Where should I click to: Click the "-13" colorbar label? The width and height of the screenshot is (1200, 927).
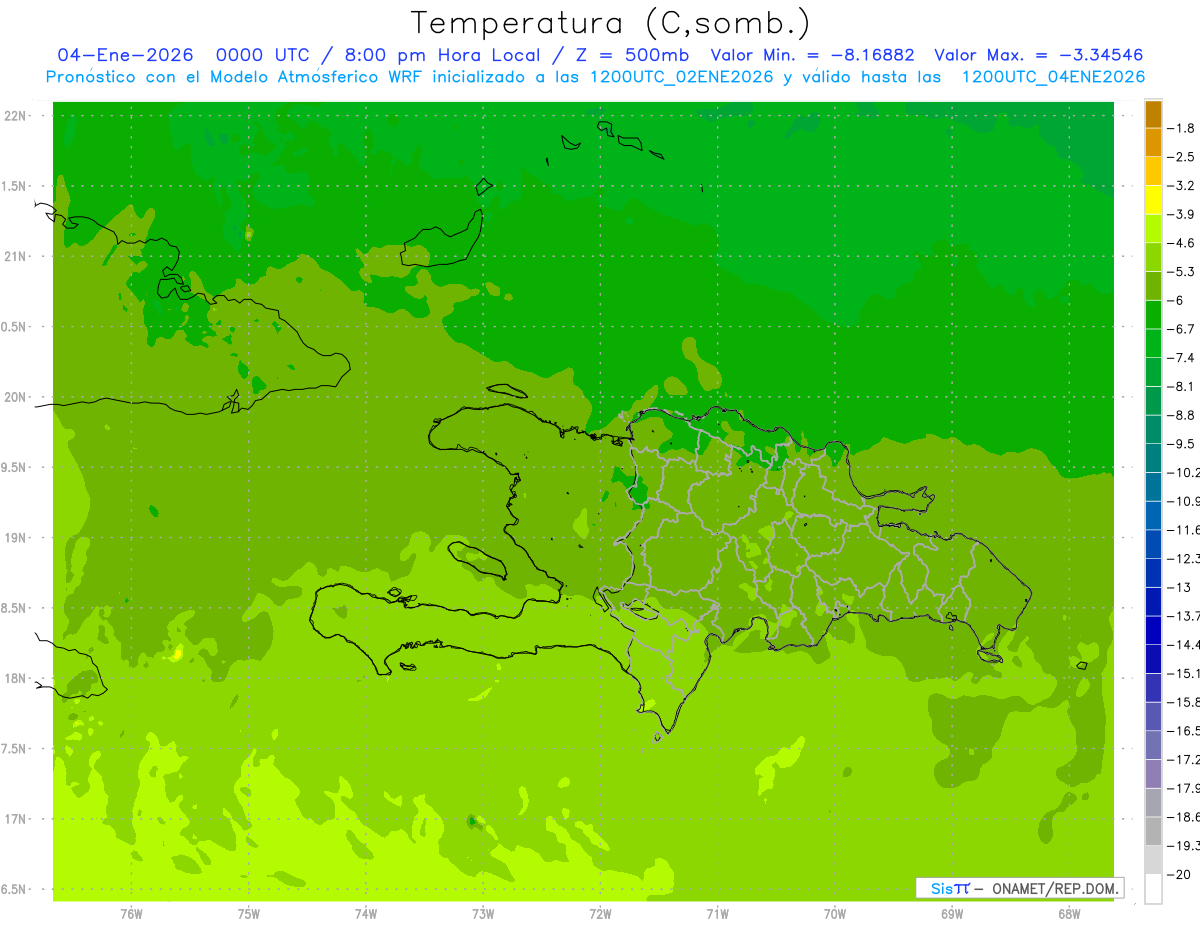click(1180, 587)
